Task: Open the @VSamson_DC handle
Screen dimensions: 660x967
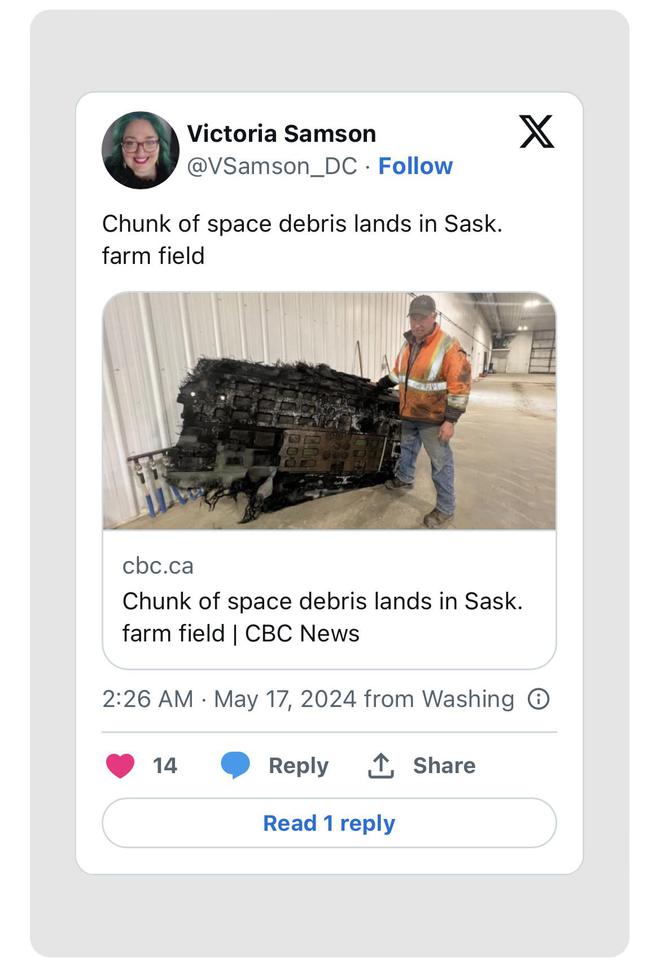Action: (x=272, y=166)
